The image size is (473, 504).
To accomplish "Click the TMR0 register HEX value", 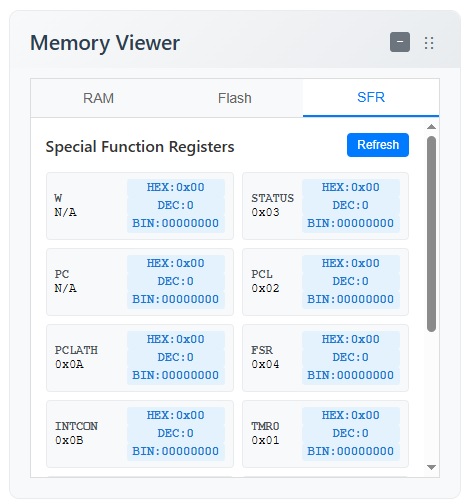I will pos(351,415).
